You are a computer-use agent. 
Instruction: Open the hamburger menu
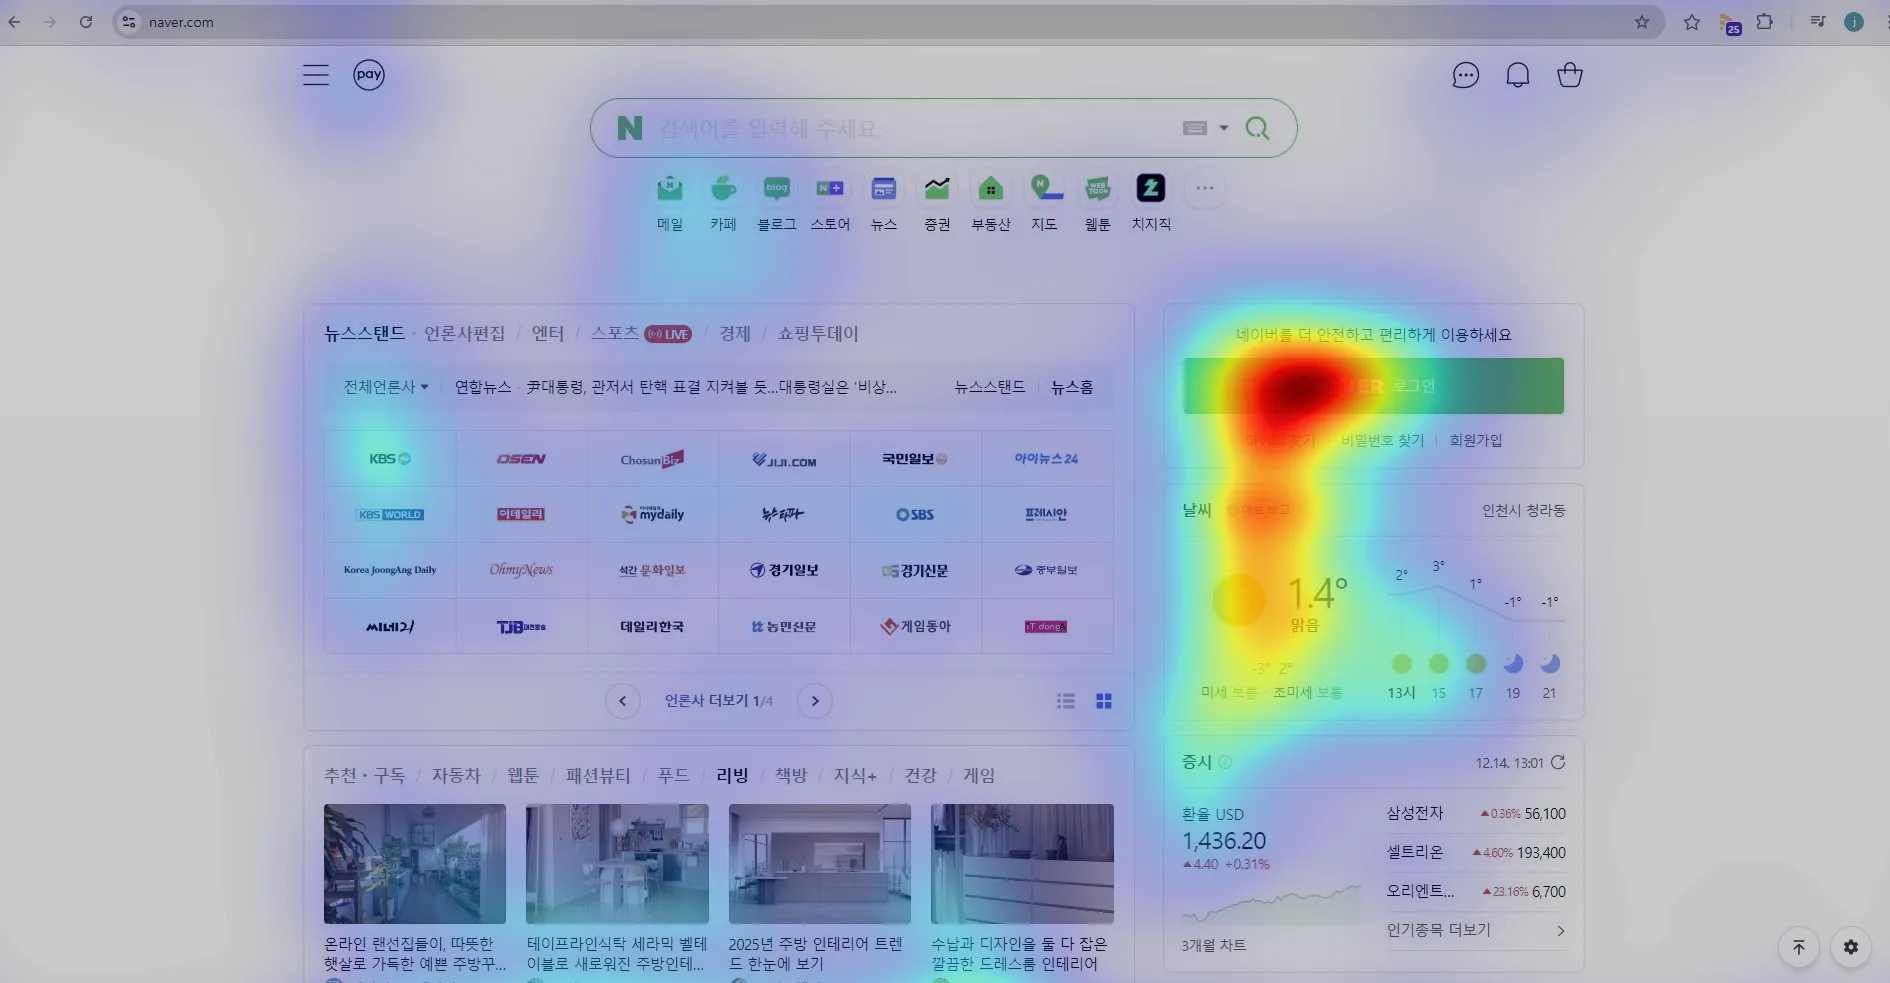click(x=316, y=75)
